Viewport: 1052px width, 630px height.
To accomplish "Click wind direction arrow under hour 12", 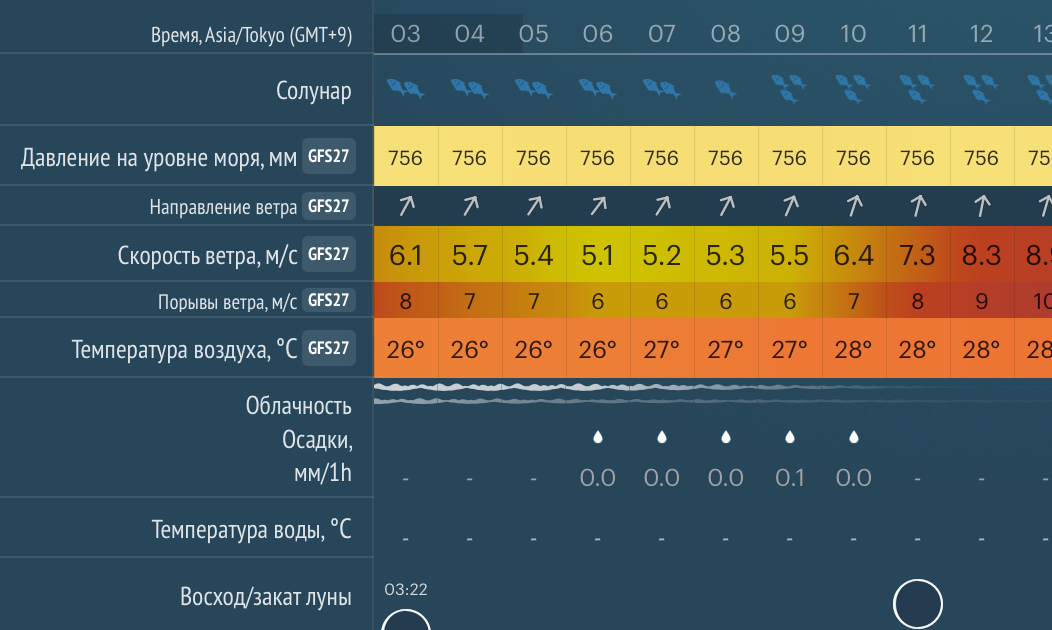I will 982,205.
